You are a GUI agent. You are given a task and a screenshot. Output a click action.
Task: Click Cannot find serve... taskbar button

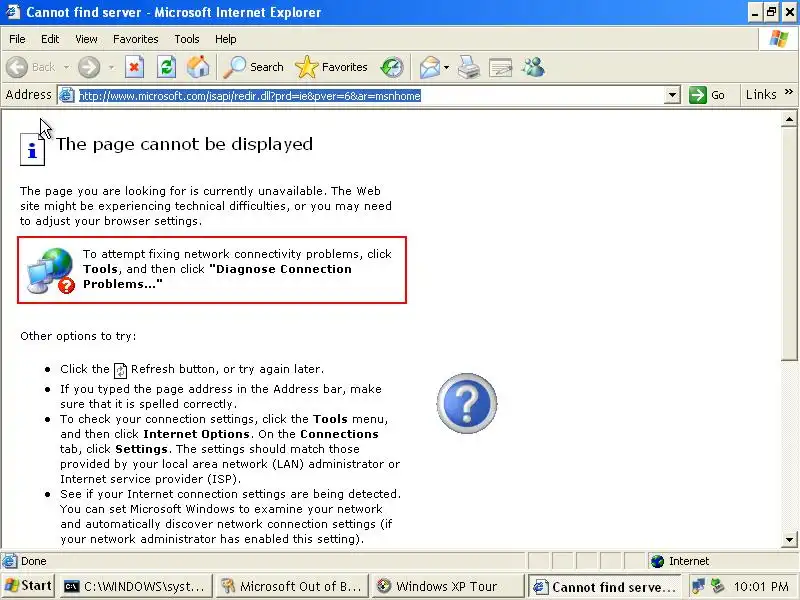click(x=605, y=586)
